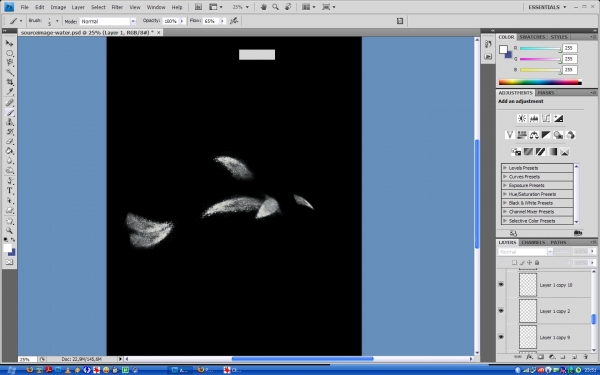
Task: Add a Black & White adjustment
Action: 546,135
